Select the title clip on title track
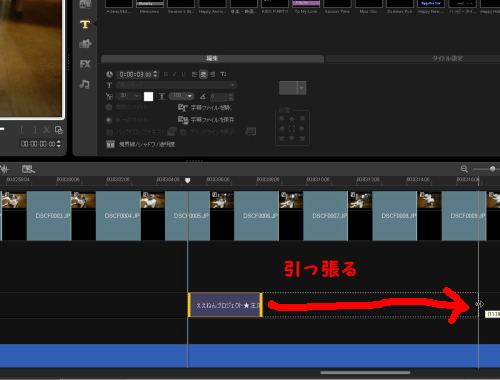This screenshot has height=380, width=500. (225, 305)
